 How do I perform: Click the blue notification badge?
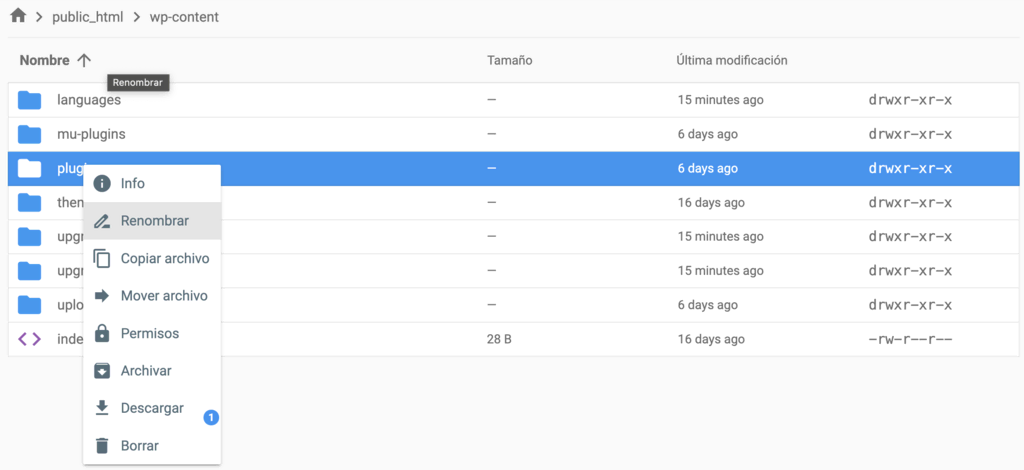tap(211, 417)
